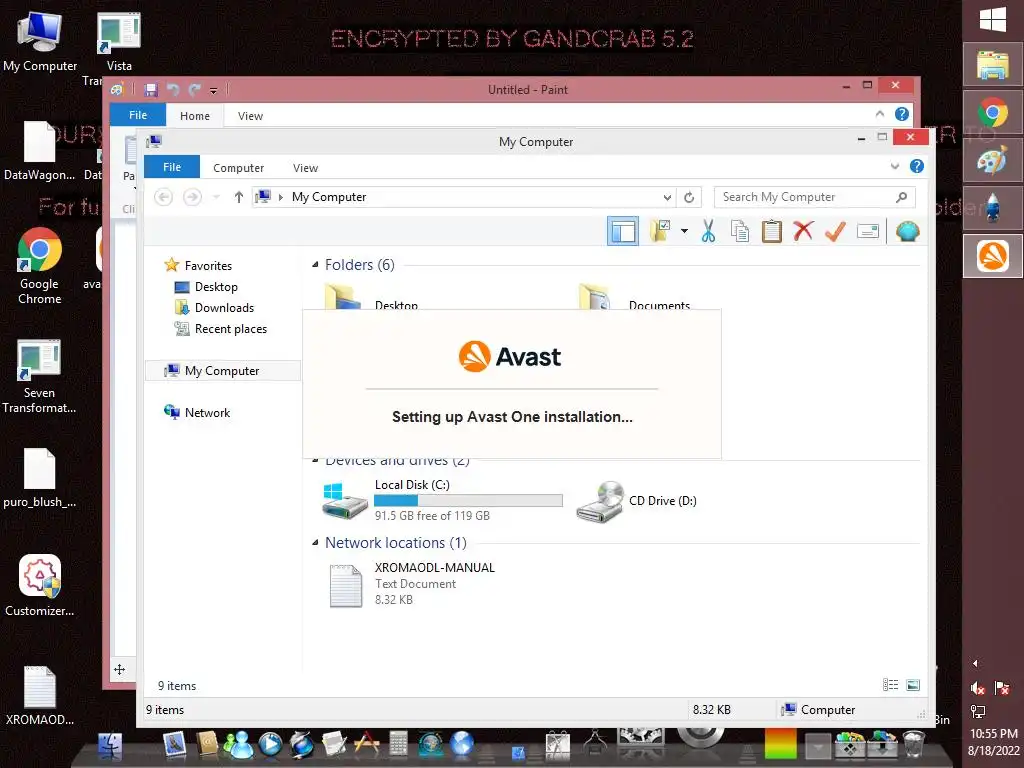Open Classic Shell settings shell icon
This screenshot has height=768, width=1024.
pyautogui.click(x=907, y=231)
